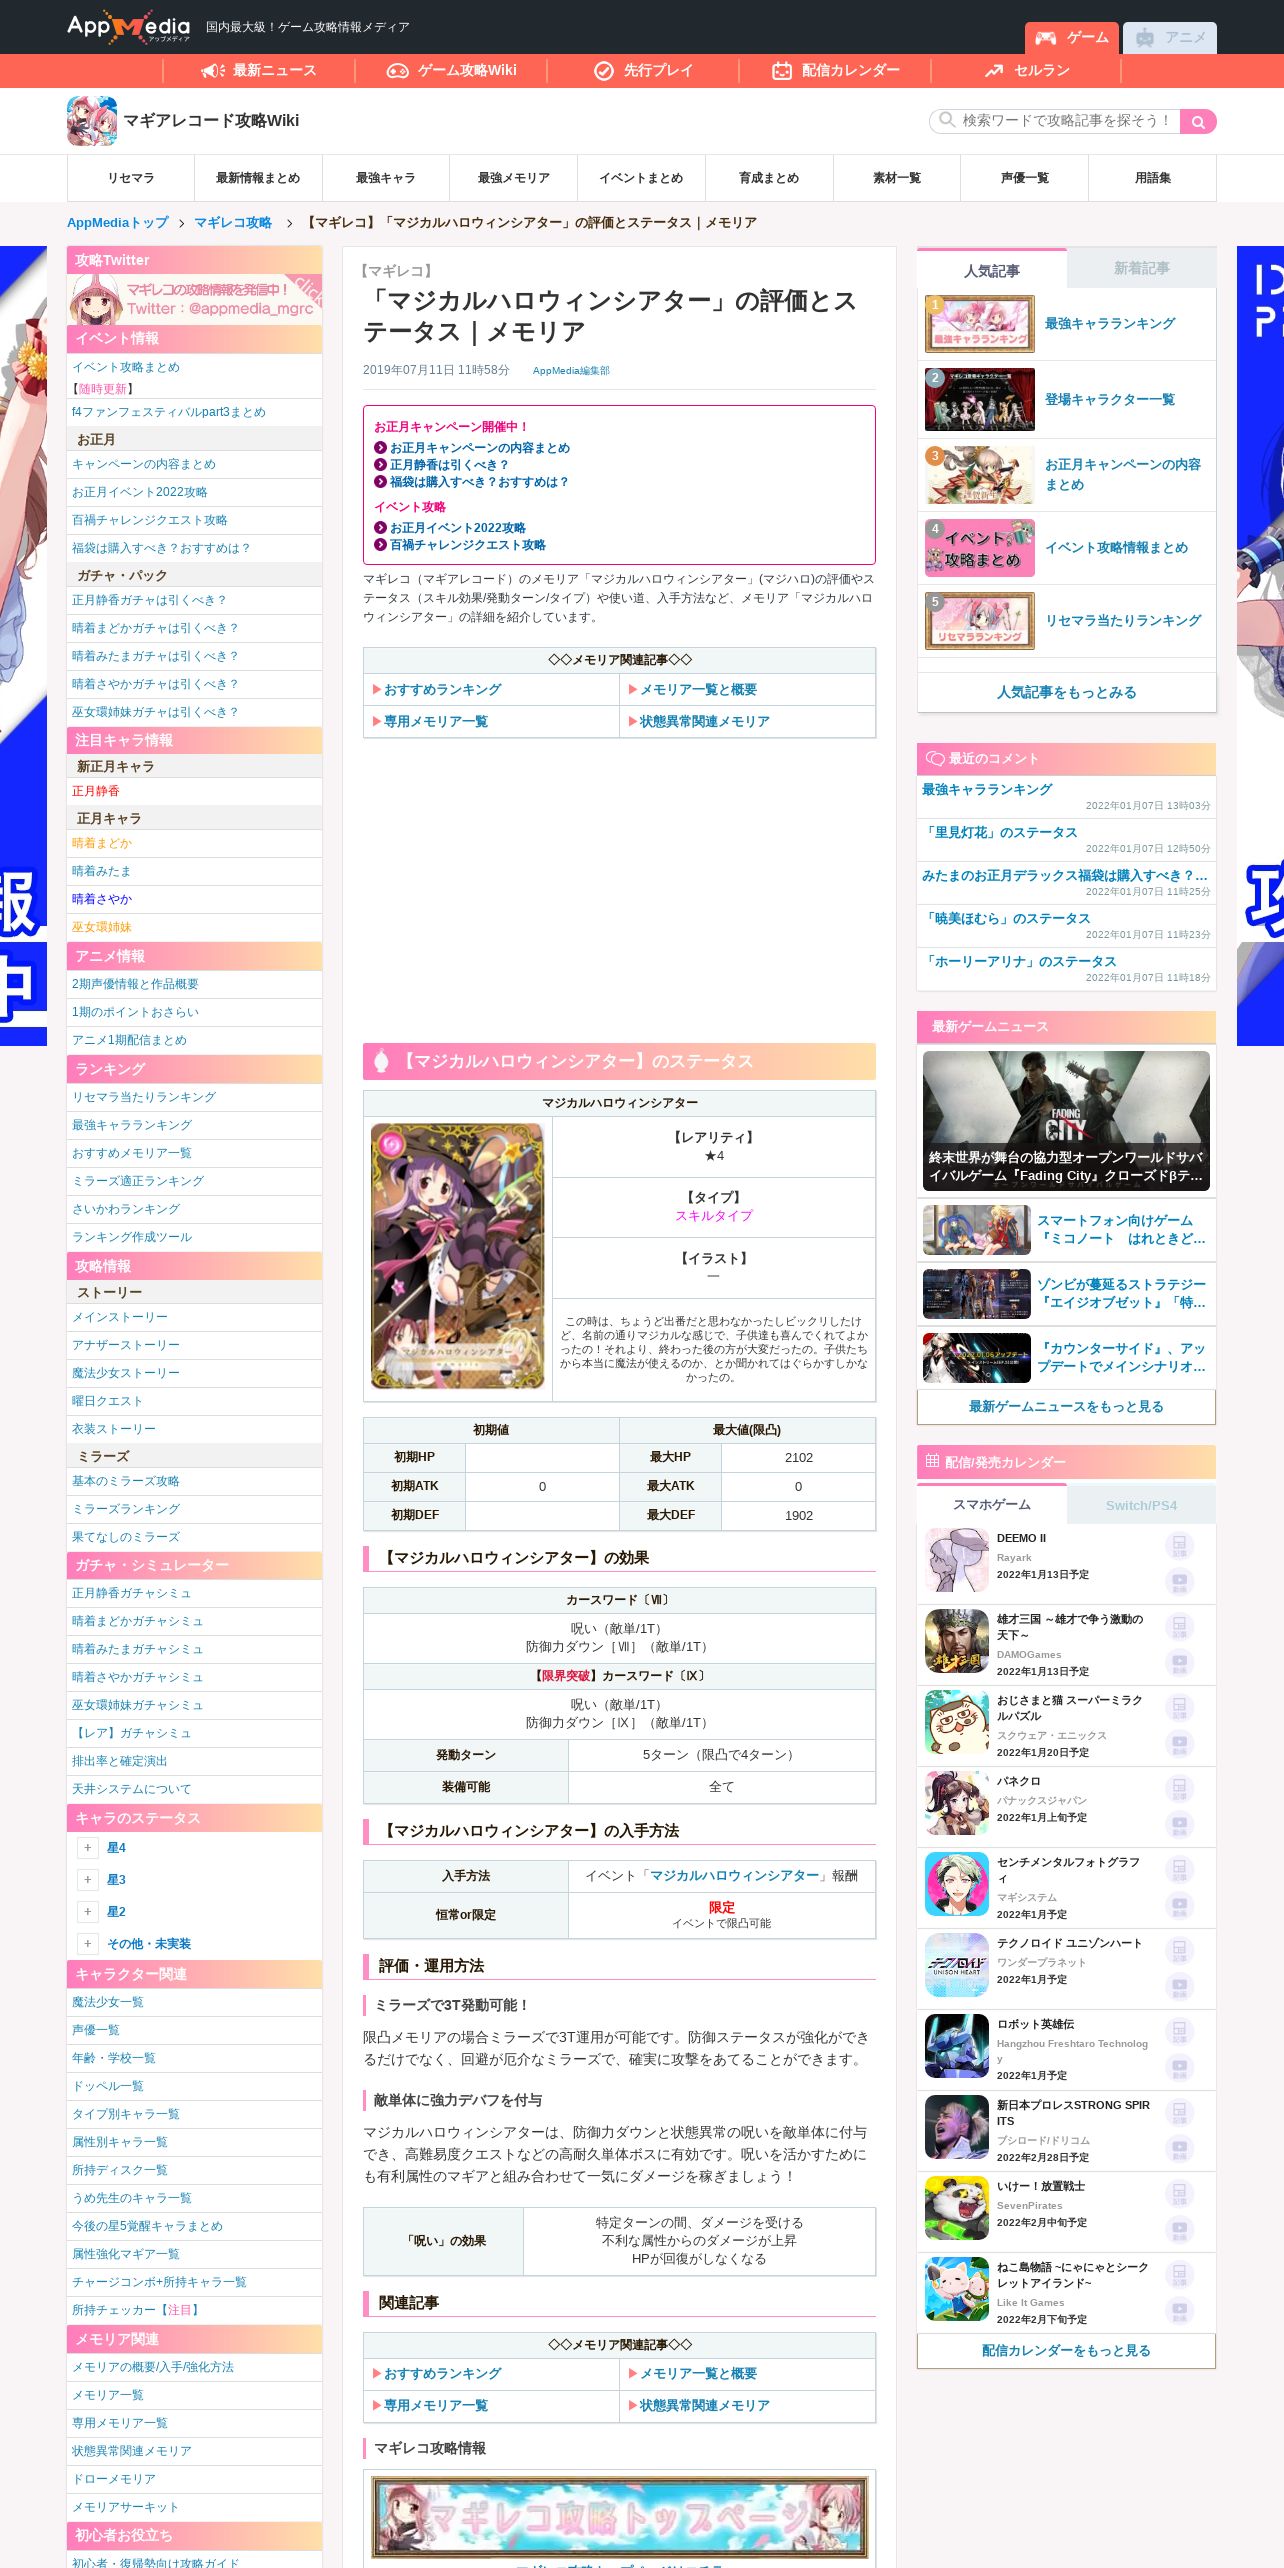The width and height of the screenshot is (1284, 2568).
Task: Open 状態異常関連メモリア link in top table
Action: pos(705,722)
